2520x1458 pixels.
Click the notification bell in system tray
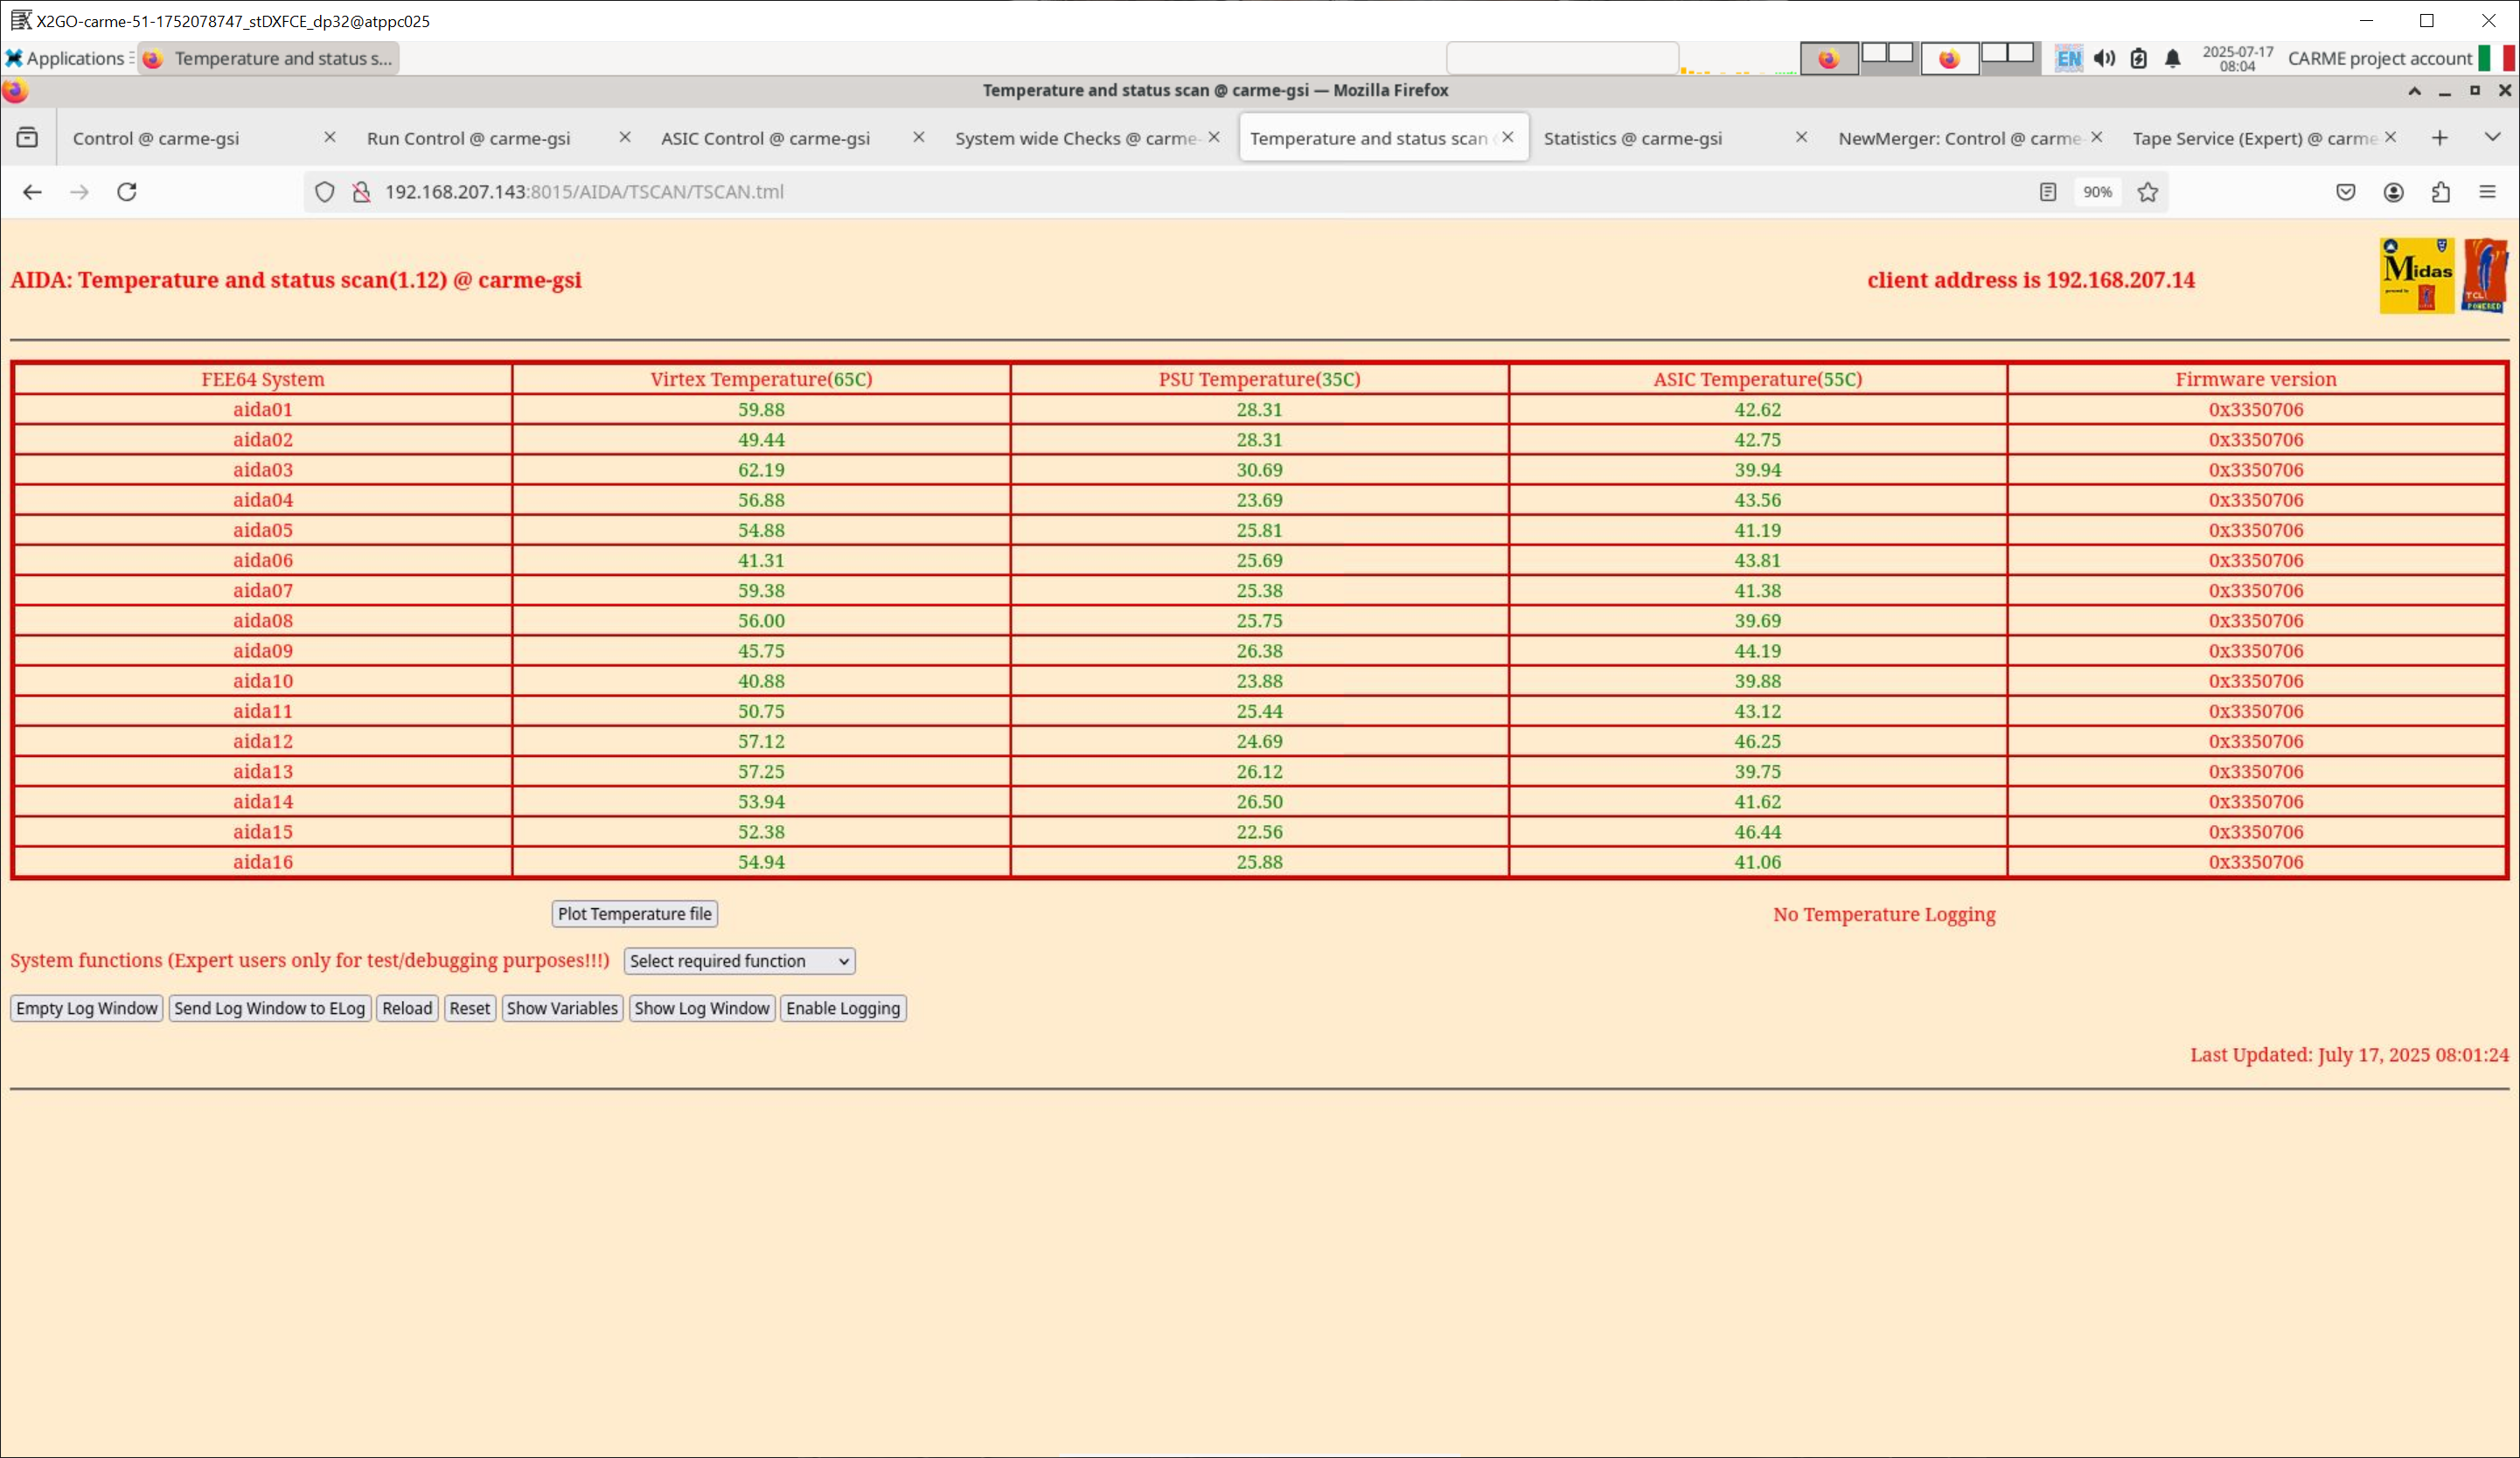tap(2172, 58)
